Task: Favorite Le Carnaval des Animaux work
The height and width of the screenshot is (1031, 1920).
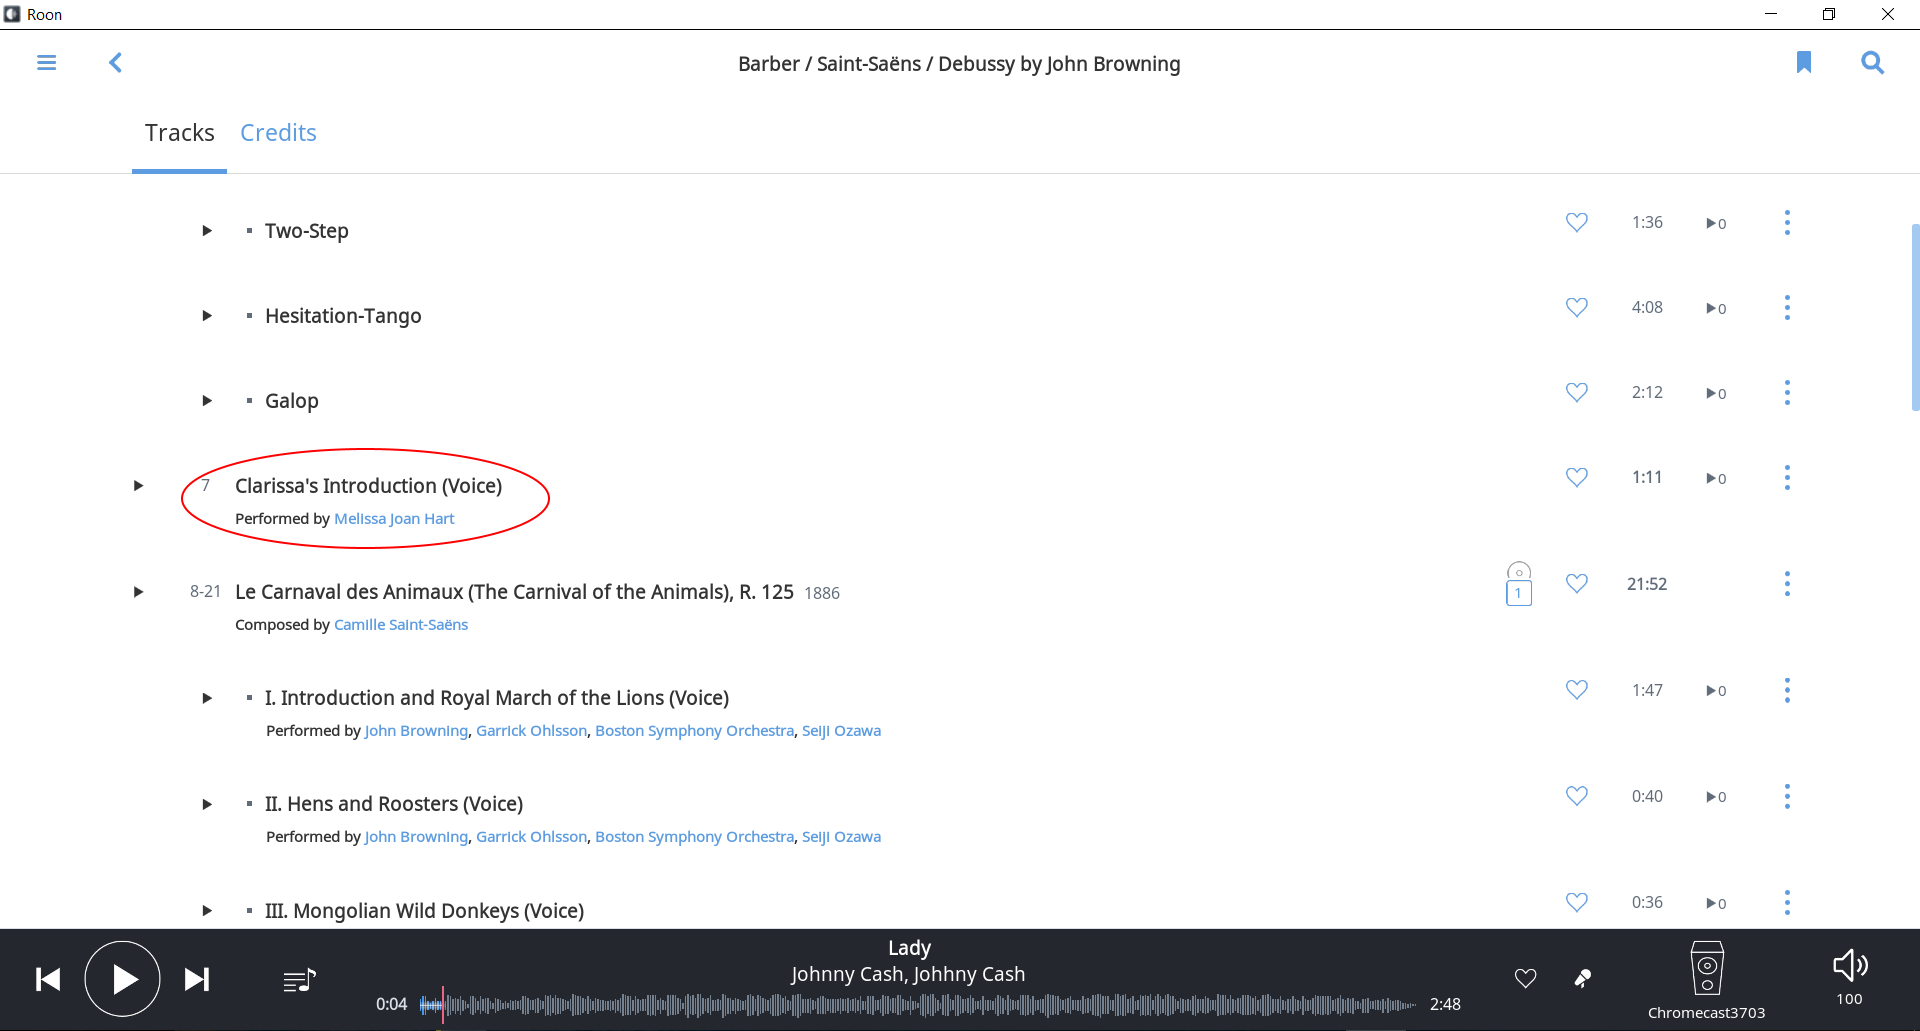Action: tap(1577, 583)
